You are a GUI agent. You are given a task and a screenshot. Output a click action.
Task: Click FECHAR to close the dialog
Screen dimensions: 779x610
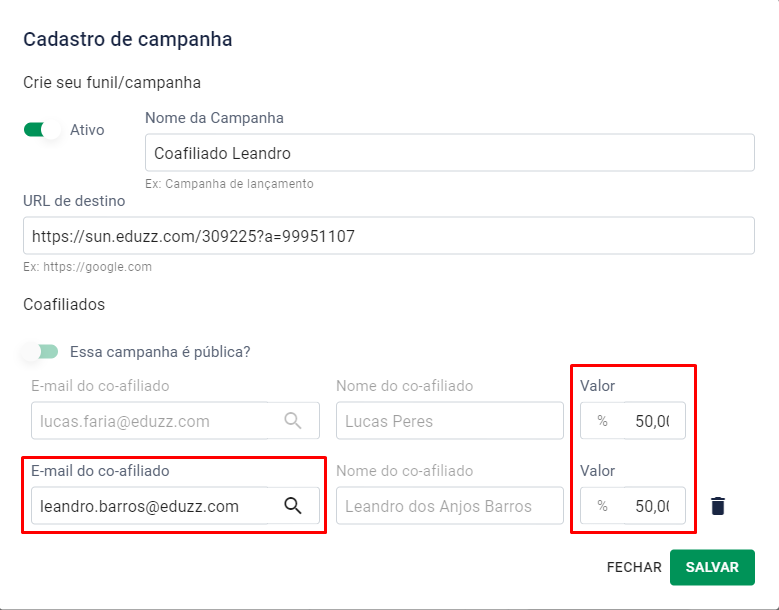[x=634, y=567]
